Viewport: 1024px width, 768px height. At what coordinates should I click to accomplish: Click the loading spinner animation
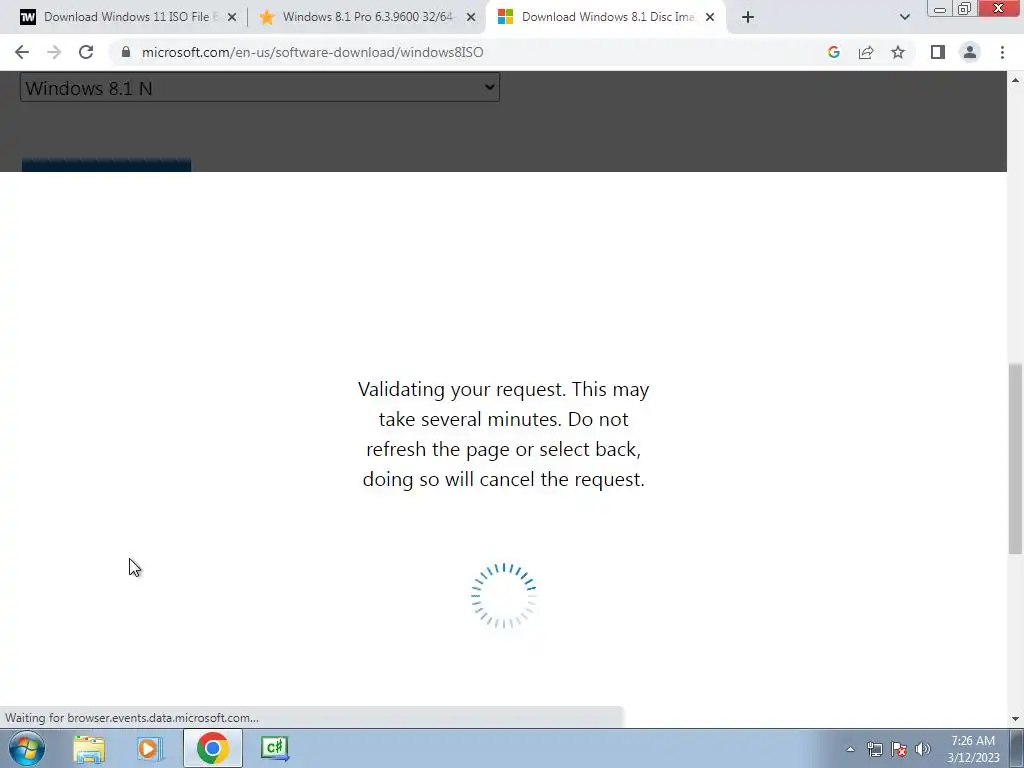504,596
